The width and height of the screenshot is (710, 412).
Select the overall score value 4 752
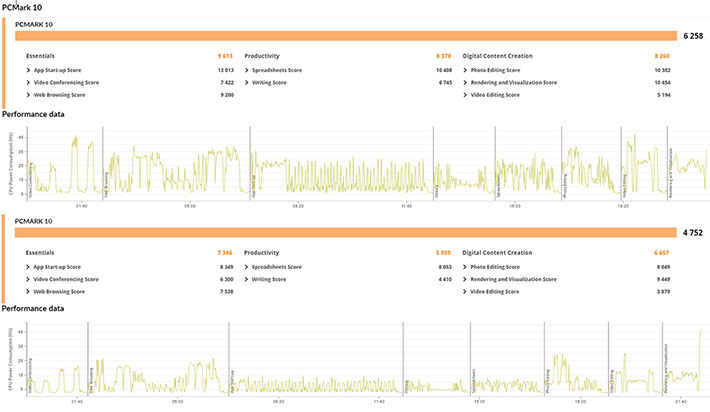pyautogui.click(x=693, y=233)
